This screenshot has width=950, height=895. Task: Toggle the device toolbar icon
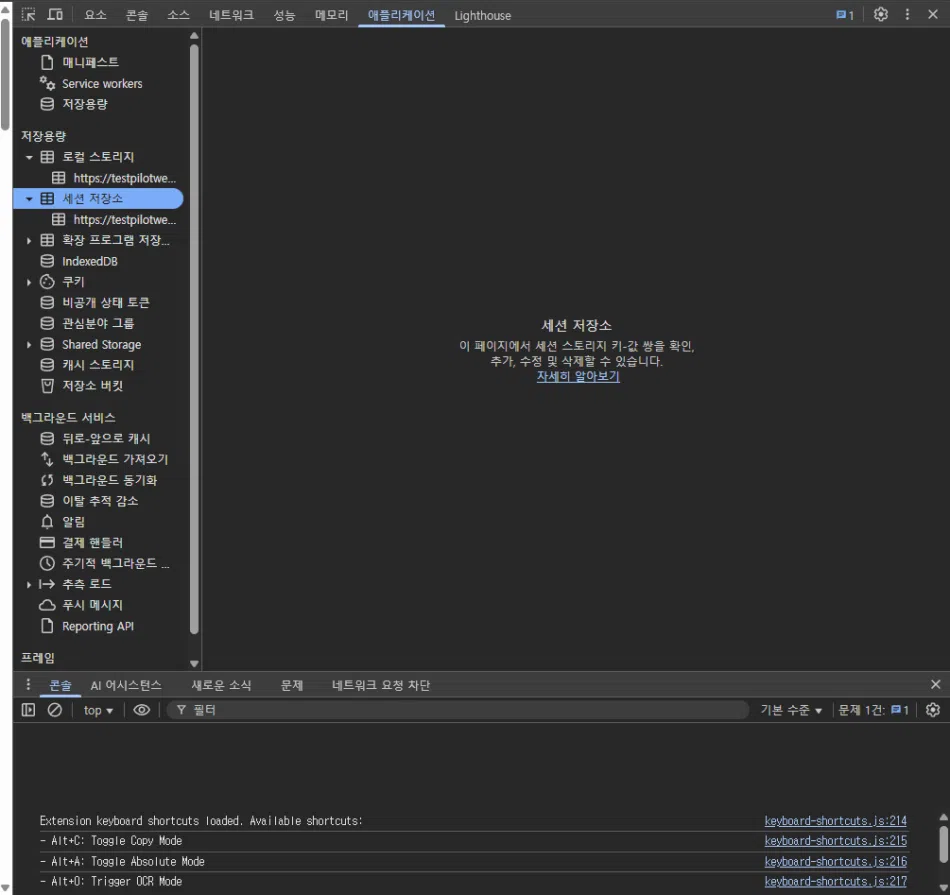point(55,15)
